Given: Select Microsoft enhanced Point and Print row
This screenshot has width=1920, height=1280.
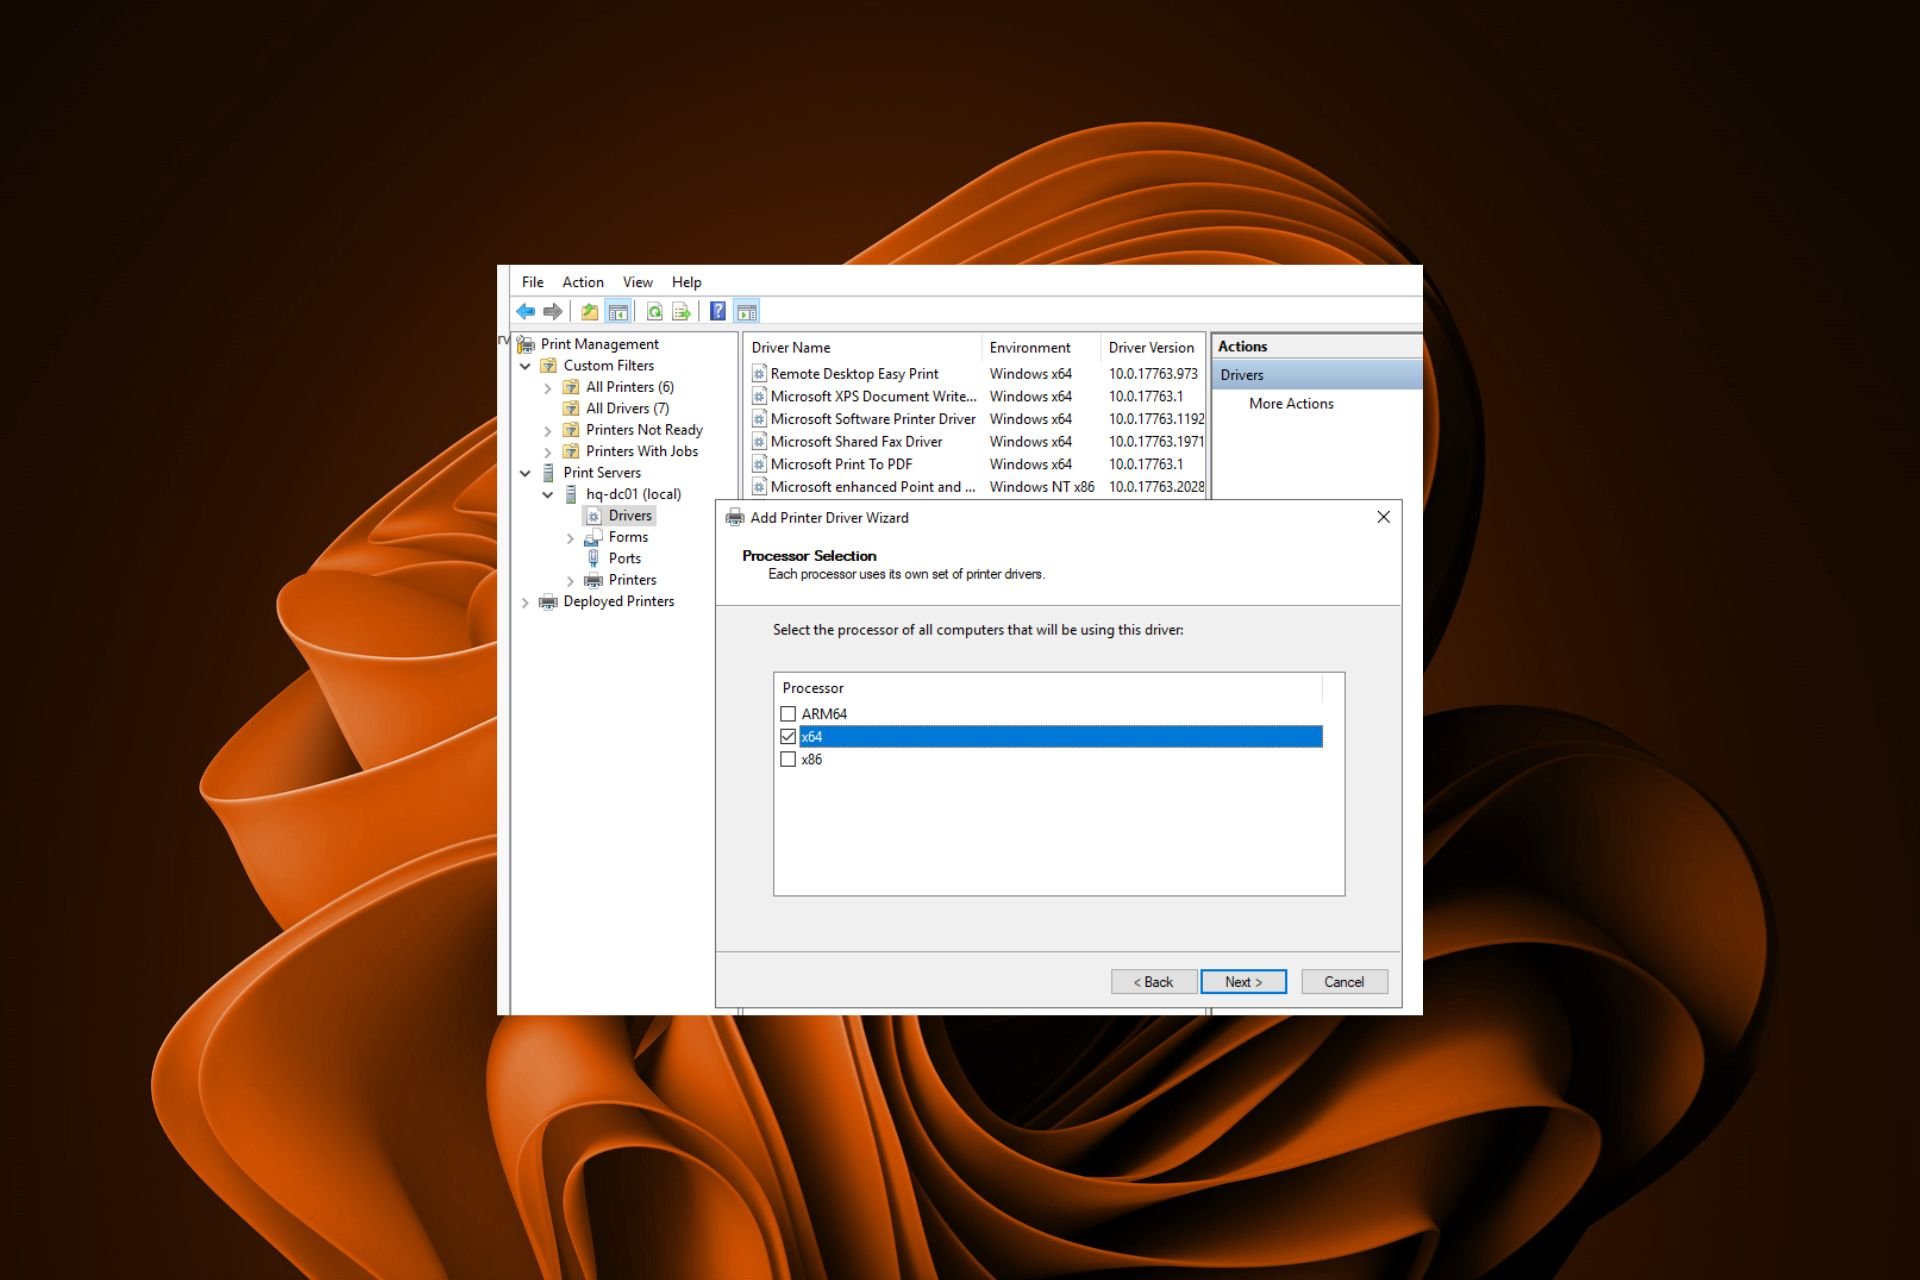Looking at the screenshot, I should click(977, 487).
